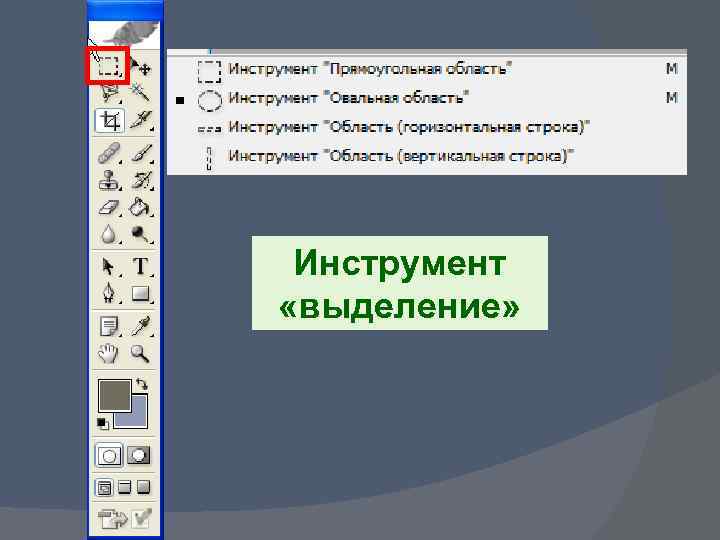
Task: Switch to Standard editing mode
Action: [109, 456]
